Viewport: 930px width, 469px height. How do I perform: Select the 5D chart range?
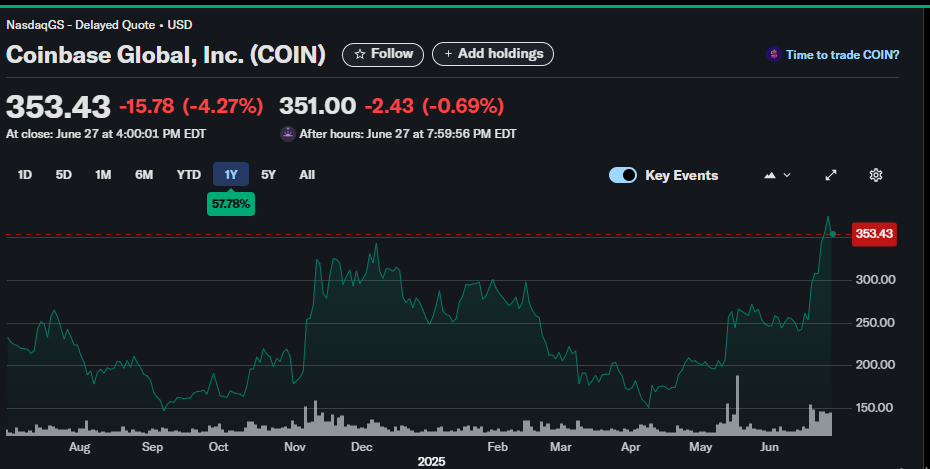pyautogui.click(x=63, y=175)
